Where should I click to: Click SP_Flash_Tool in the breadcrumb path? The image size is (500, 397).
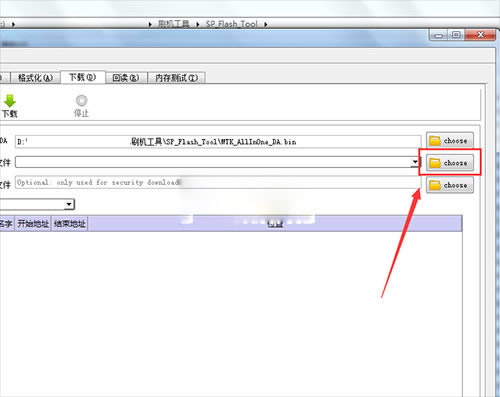(231, 24)
